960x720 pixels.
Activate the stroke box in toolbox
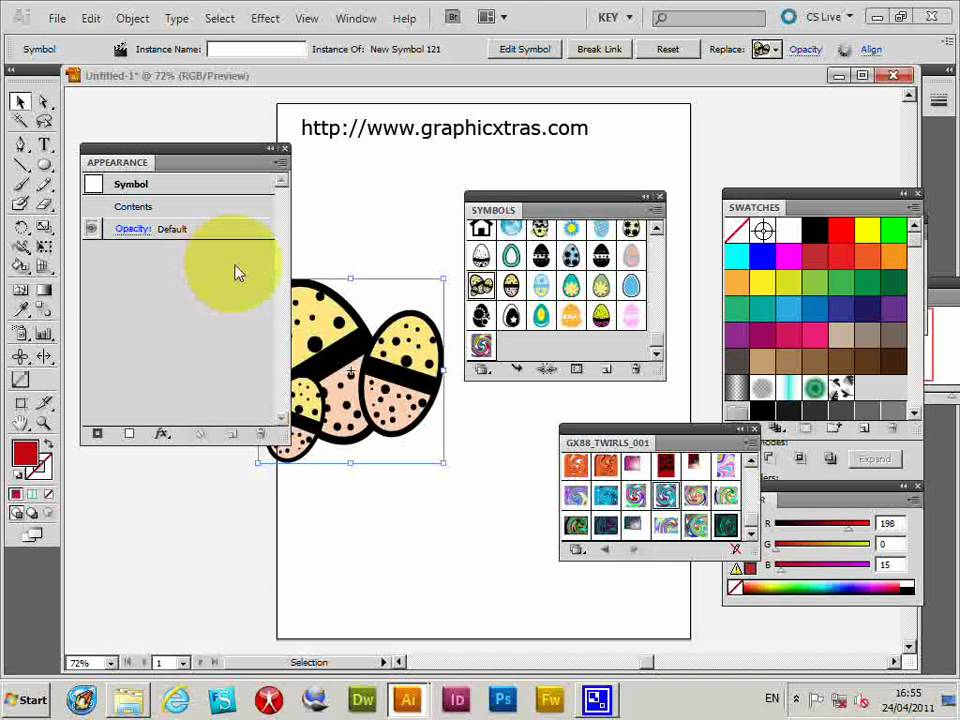click(x=40, y=467)
